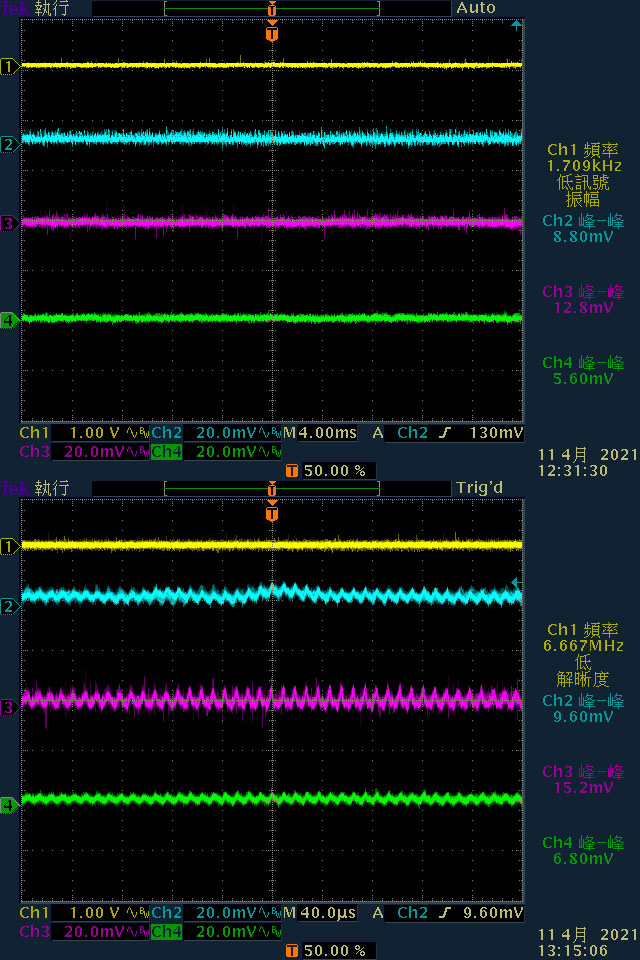The height and width of the screenshot is (960, 640).
Task: Click the Ch1 ground marker in the Trig'd capture
Action: coord(9,546)
